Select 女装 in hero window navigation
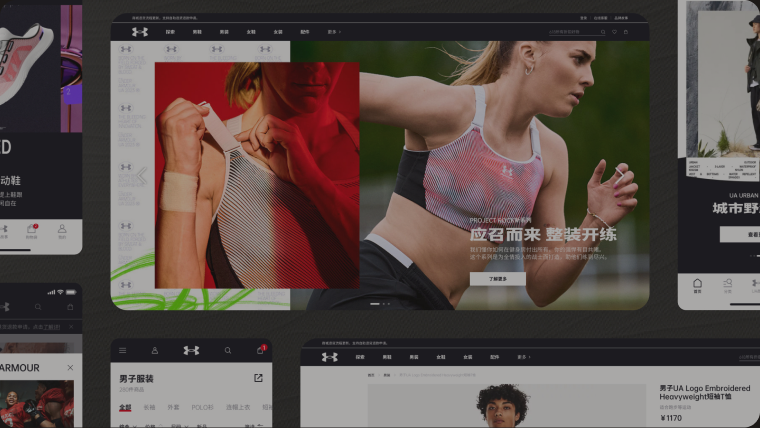The image size is (760, 428). tap(278, 32)
